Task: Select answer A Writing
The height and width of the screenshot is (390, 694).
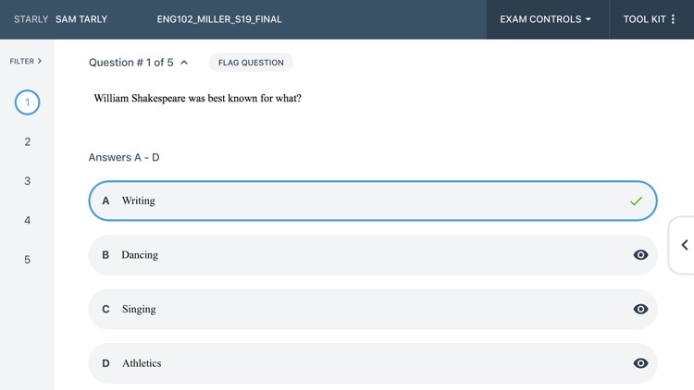Action: click(373, 201)
